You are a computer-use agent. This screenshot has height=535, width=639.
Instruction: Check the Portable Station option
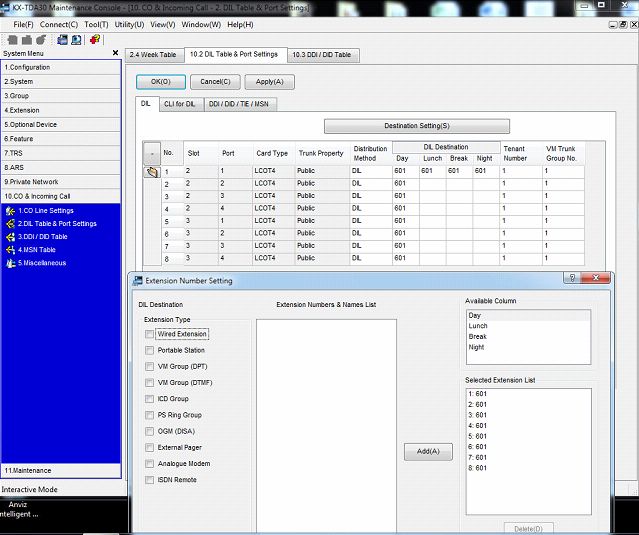pos(149,350)
